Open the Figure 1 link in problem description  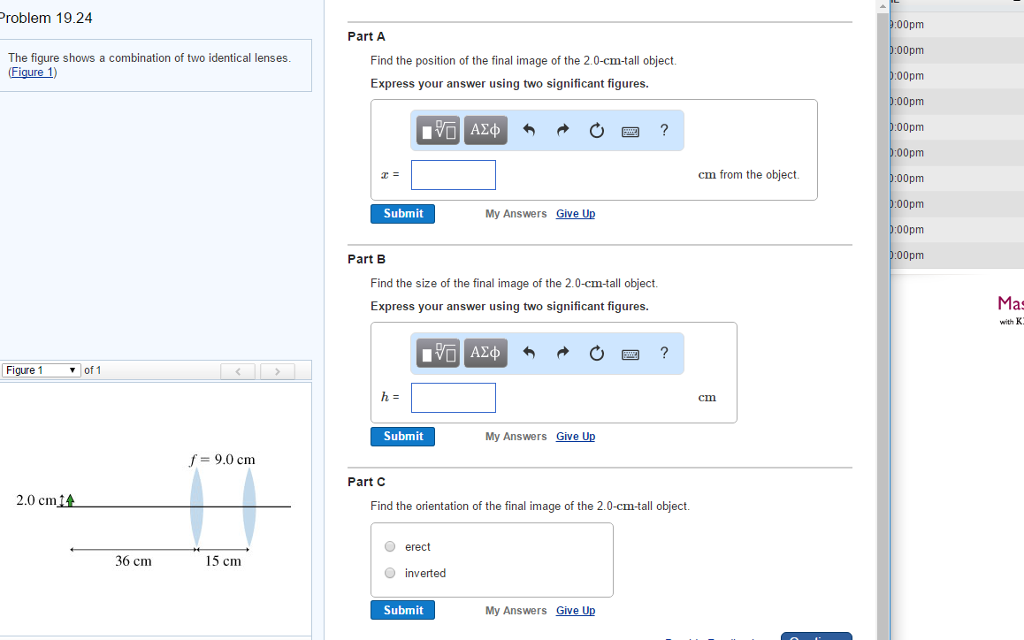32,71
